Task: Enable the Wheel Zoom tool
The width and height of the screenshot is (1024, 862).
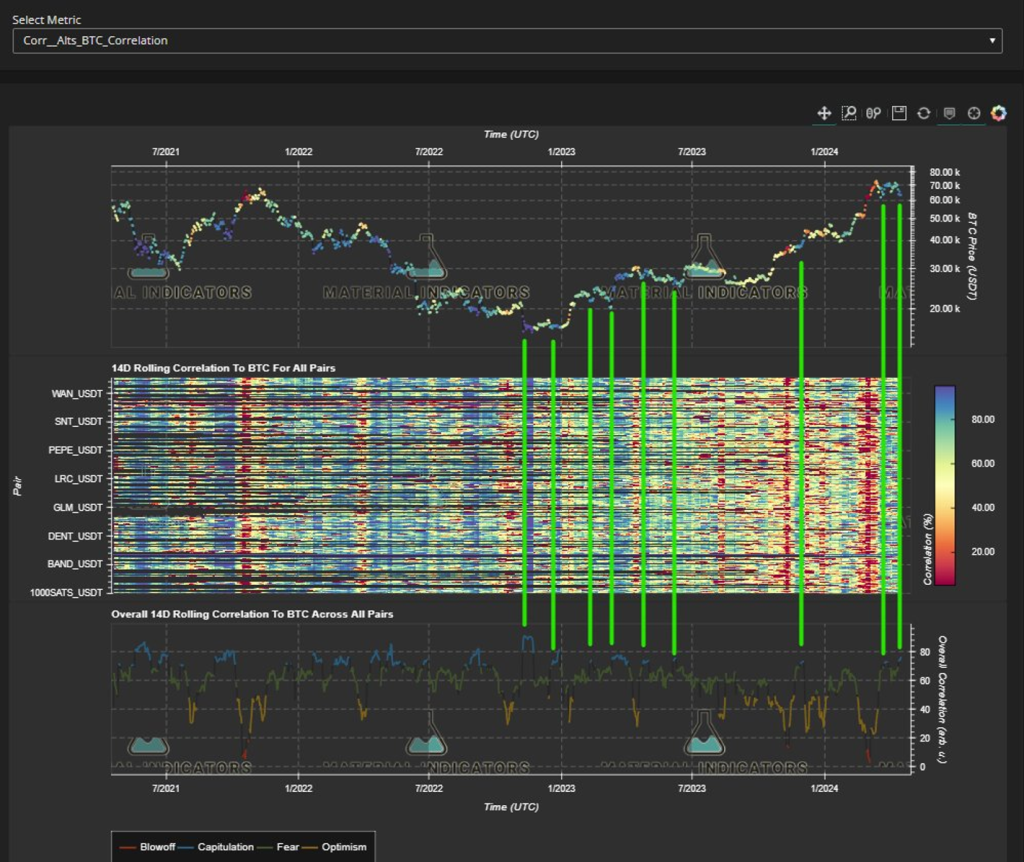Action: [874, 113]
